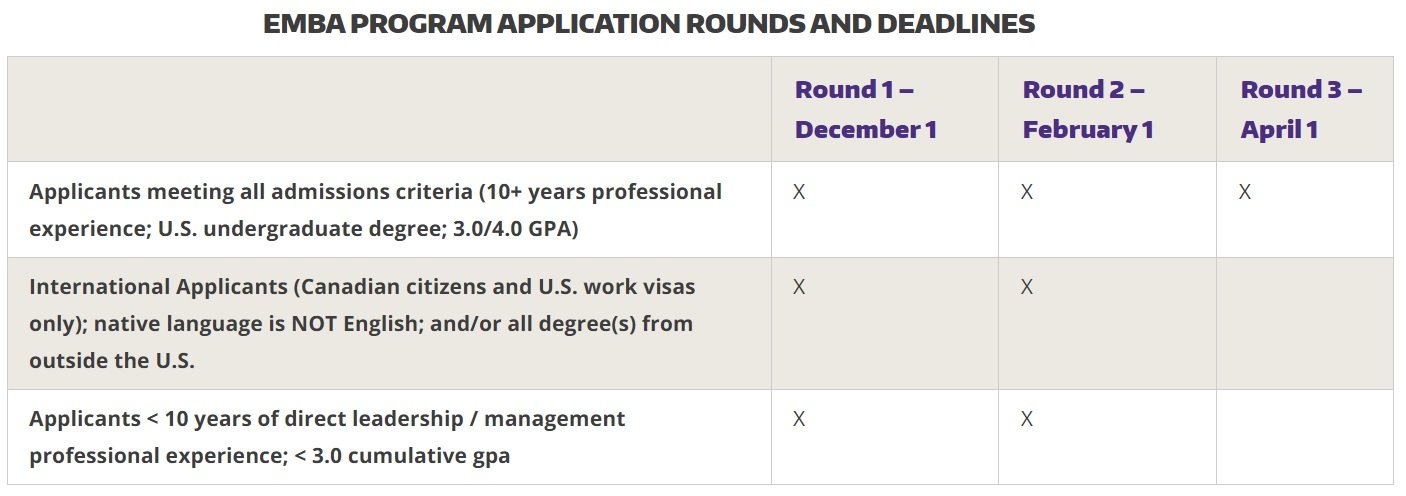Click the 'International Applicants' row label
This screenshot has width=1406, height=496.
[x=362, y=287]
